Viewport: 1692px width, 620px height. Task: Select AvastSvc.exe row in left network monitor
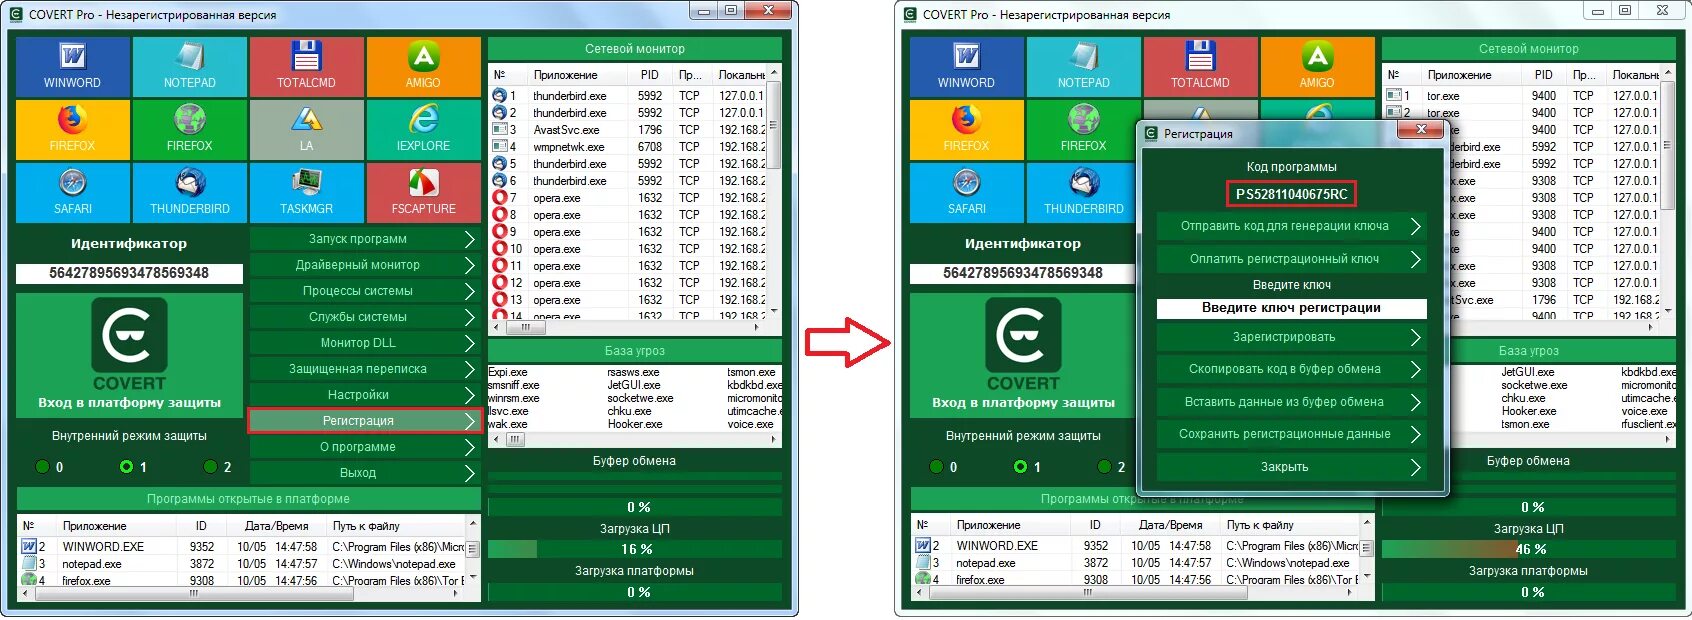click(x=627, y=130)
